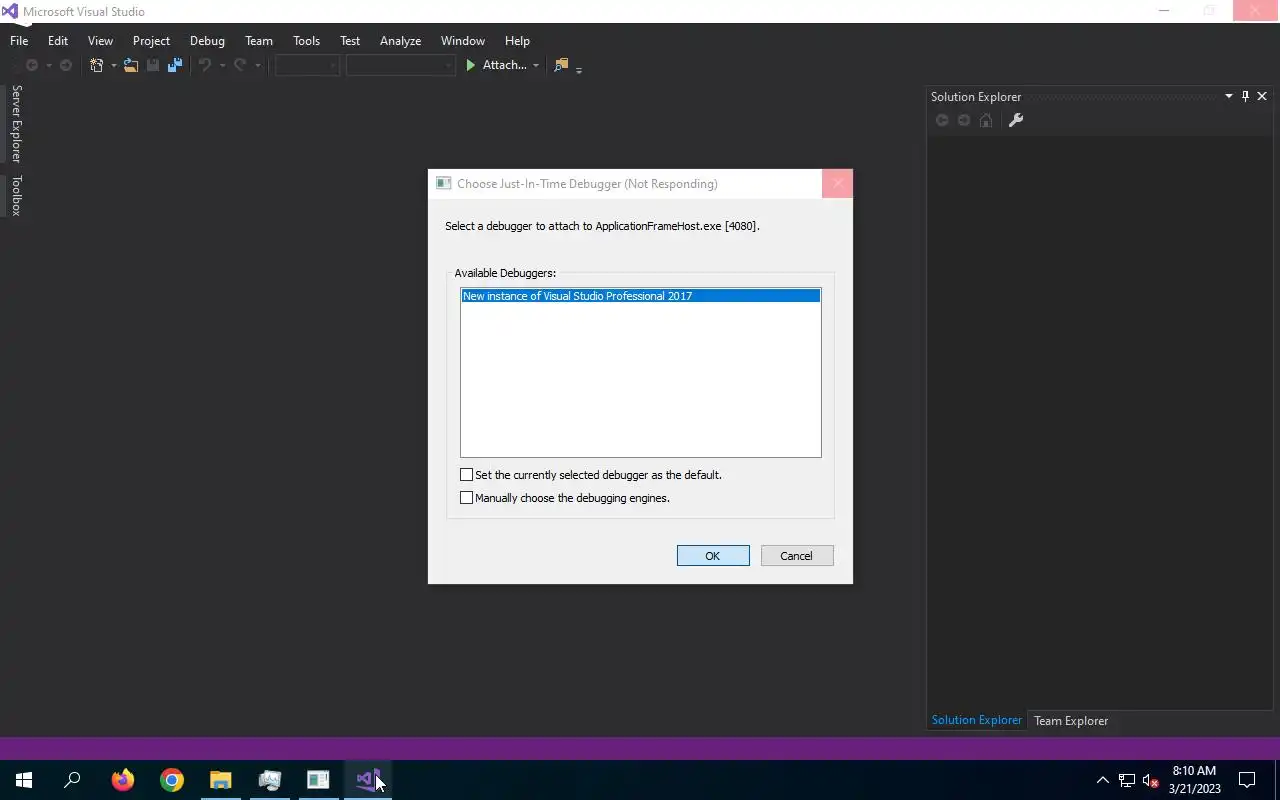The height and width of the screenshot is (800, 1280).
Task: Open the Solution Configurations combo box
Action: point(307,65)
